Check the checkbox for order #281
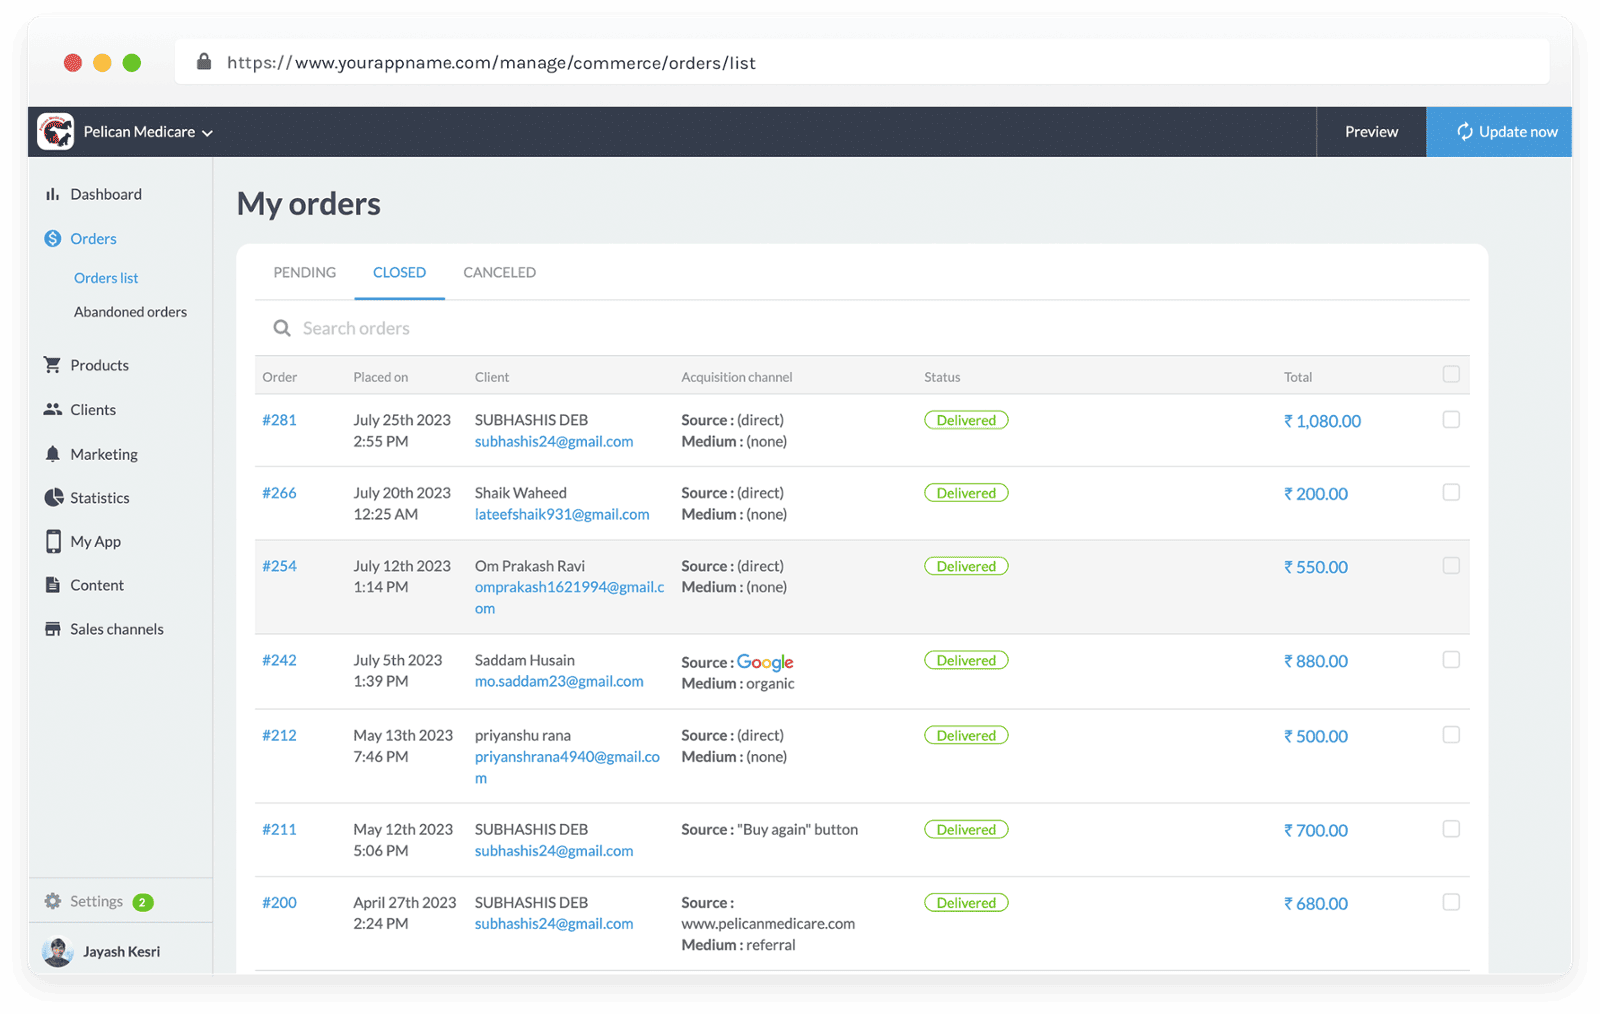Image resolution: width=1600 pixels, height=1014 pixels. coord(1451,420)
